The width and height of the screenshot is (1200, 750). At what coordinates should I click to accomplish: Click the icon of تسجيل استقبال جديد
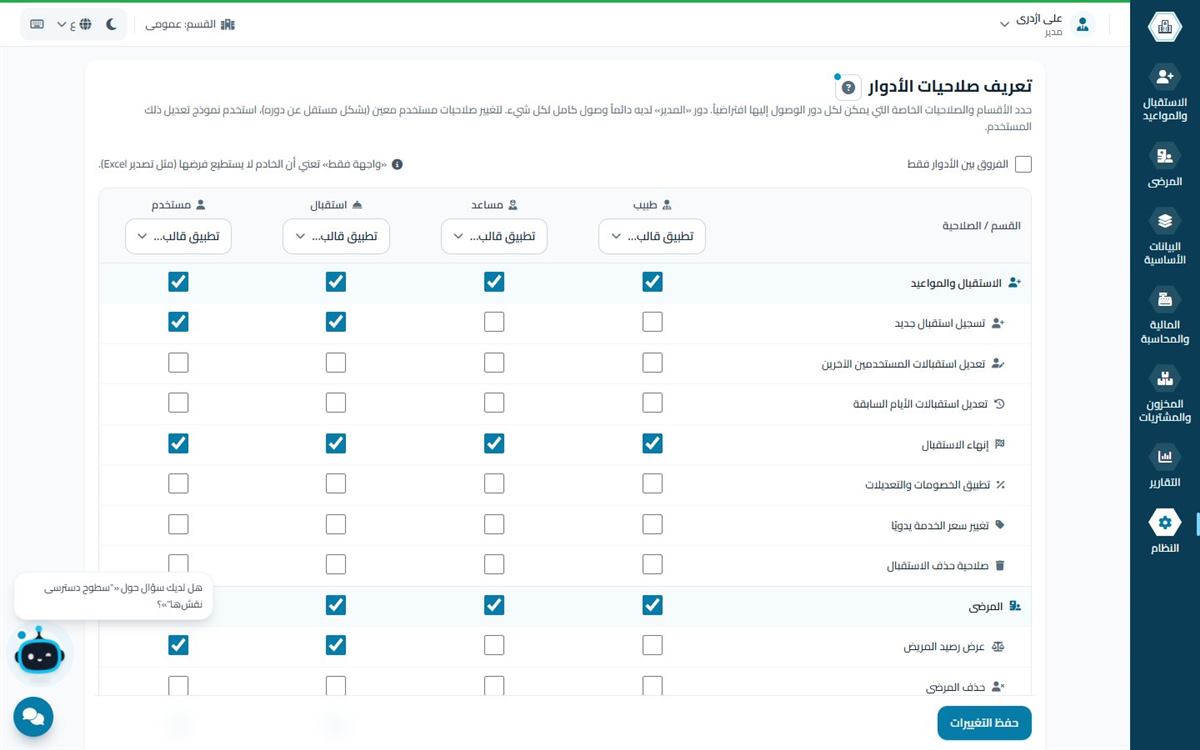[x=998, y=323]
